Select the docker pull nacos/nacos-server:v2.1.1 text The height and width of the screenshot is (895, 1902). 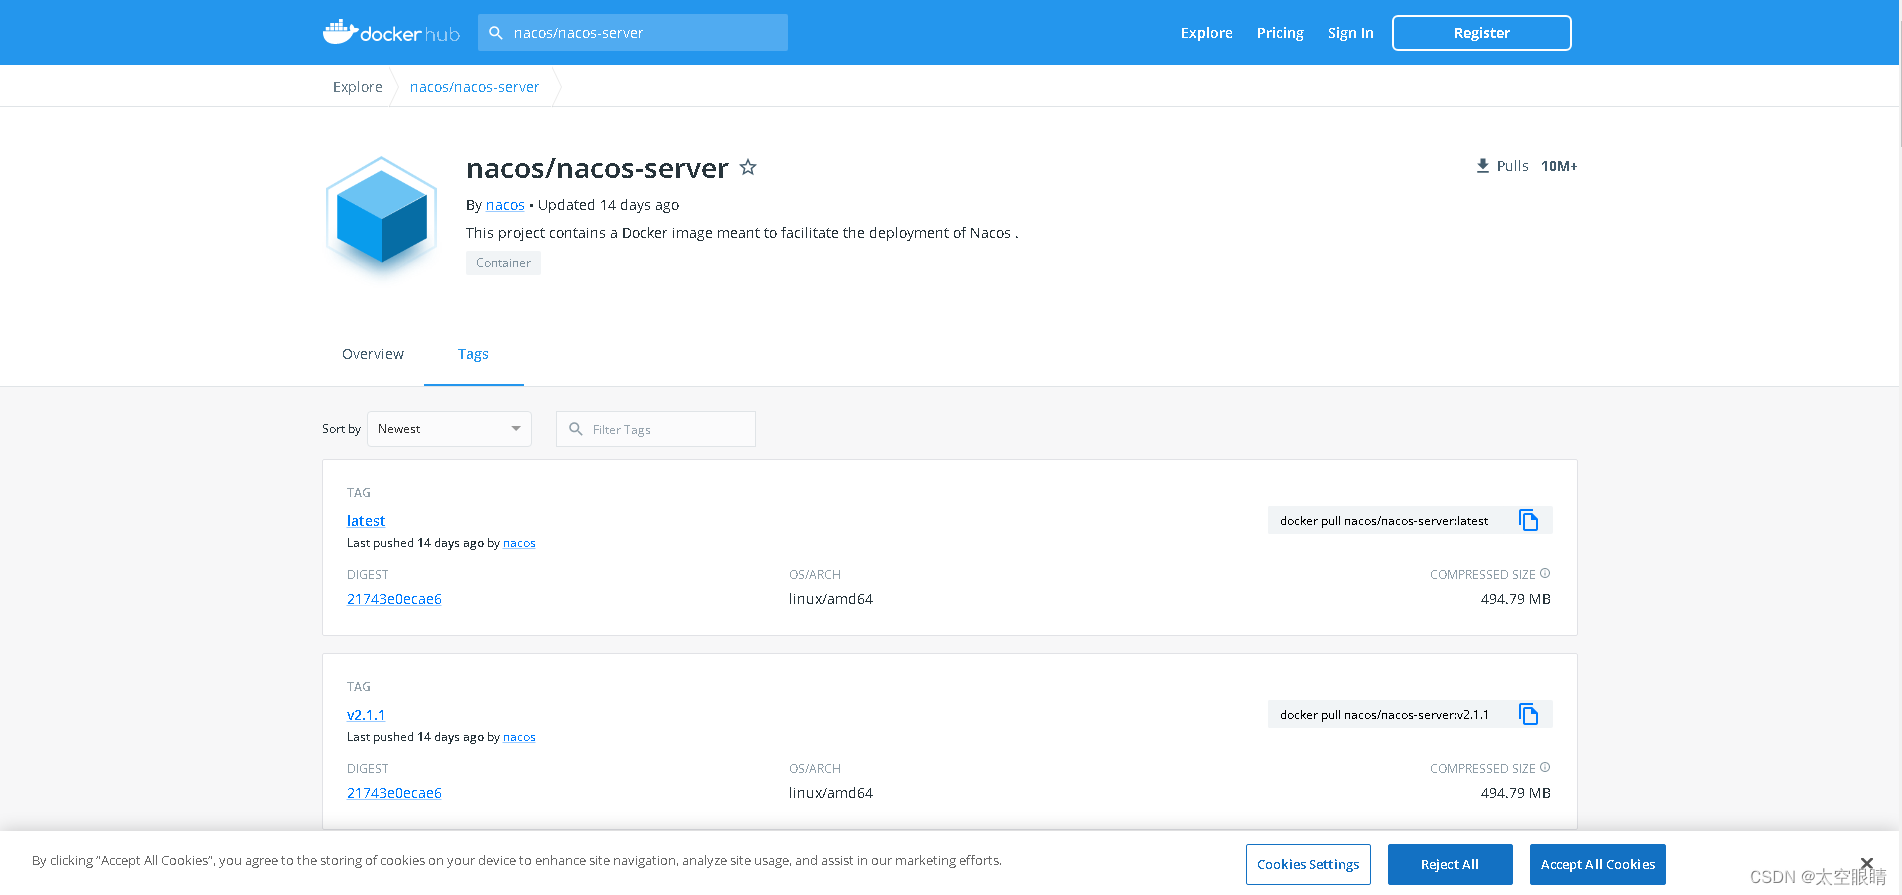pyautogui.click(x=1384, y=715)
